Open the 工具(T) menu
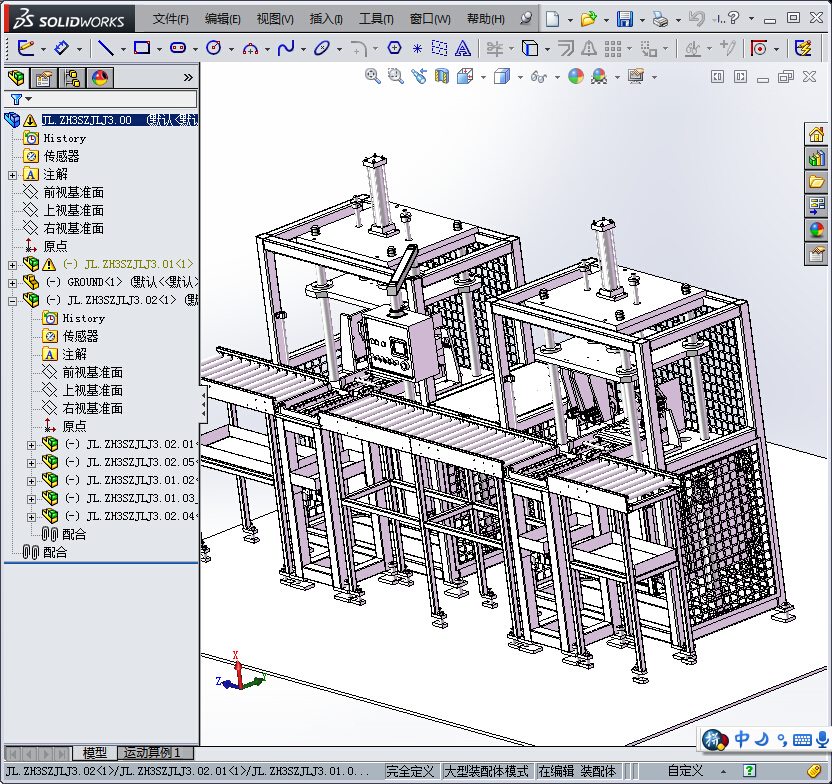Viewport: 832px width, 784px height. [376, 20]
